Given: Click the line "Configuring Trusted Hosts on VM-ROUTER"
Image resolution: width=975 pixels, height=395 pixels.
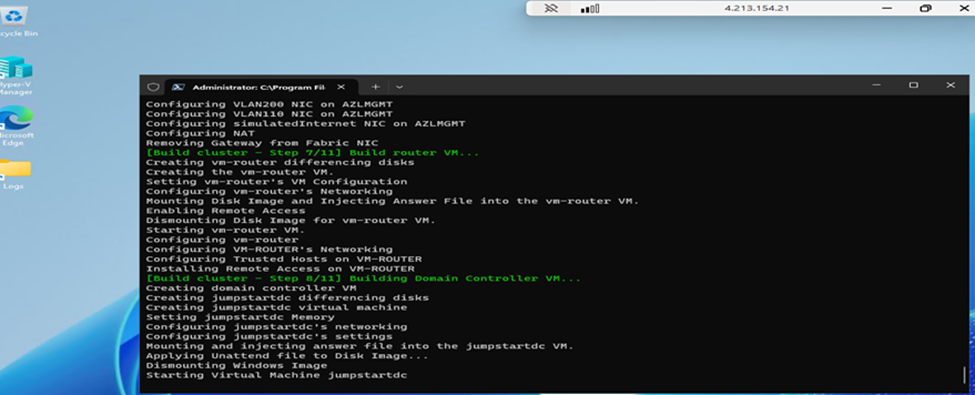Looking at the screenshot, I should [x=284, y=259].
